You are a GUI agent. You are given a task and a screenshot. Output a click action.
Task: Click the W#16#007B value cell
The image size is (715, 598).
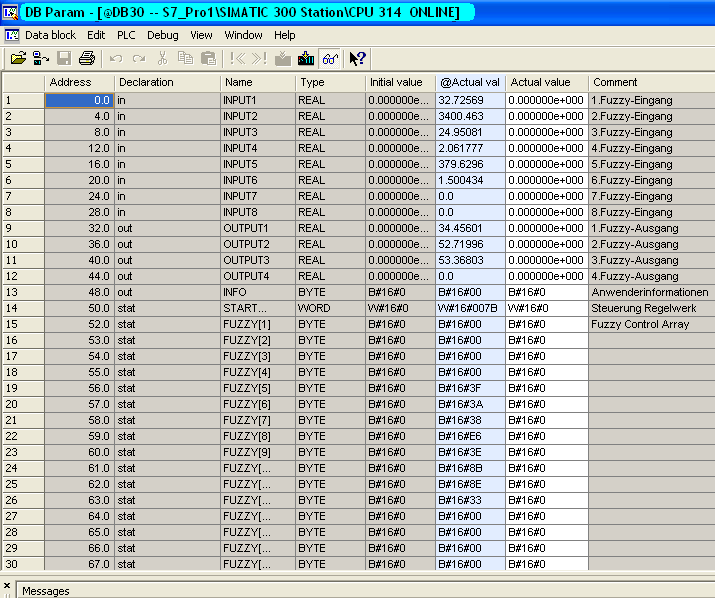[x=471, y=308]
